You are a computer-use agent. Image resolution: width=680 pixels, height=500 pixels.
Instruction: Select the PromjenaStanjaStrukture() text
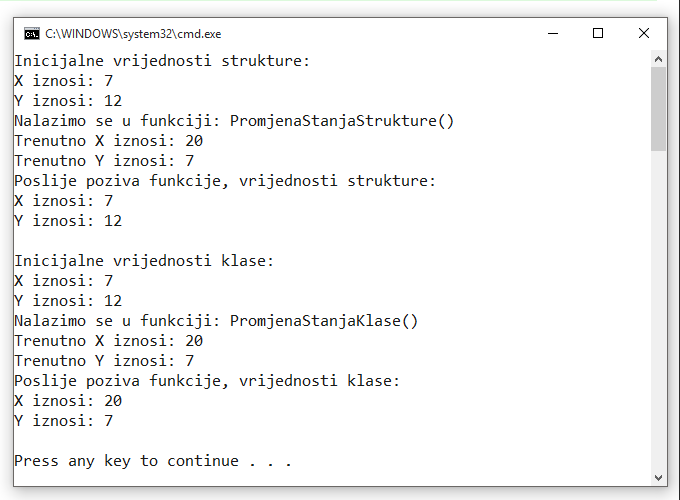(342, 121)
